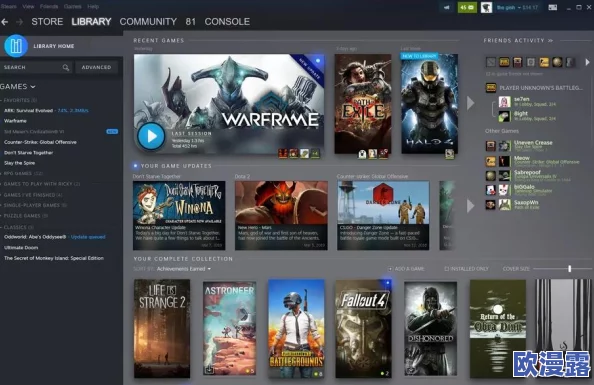Open the PUBG icon beside Player Unknown's Battlegrounds header

[x=491, y=88]
